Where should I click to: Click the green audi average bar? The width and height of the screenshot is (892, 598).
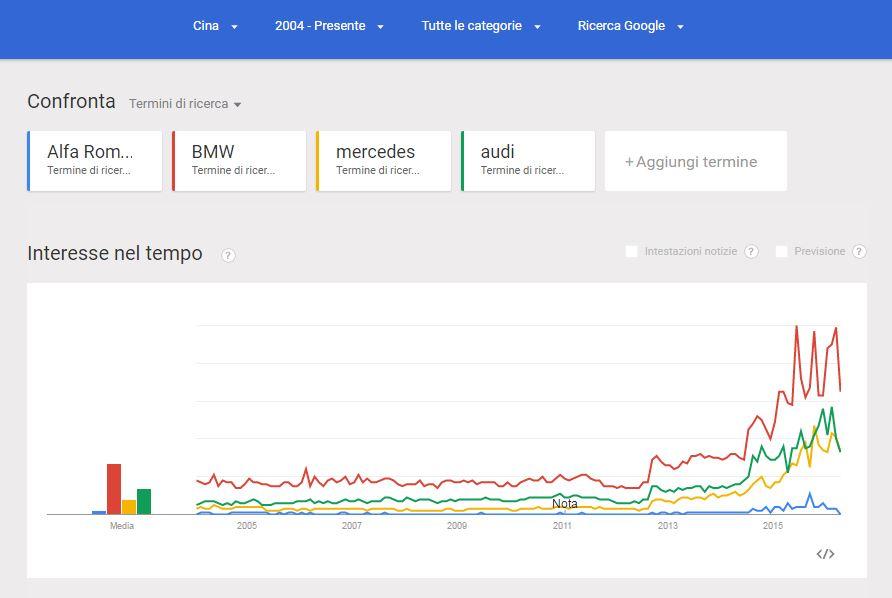[144, 501]
